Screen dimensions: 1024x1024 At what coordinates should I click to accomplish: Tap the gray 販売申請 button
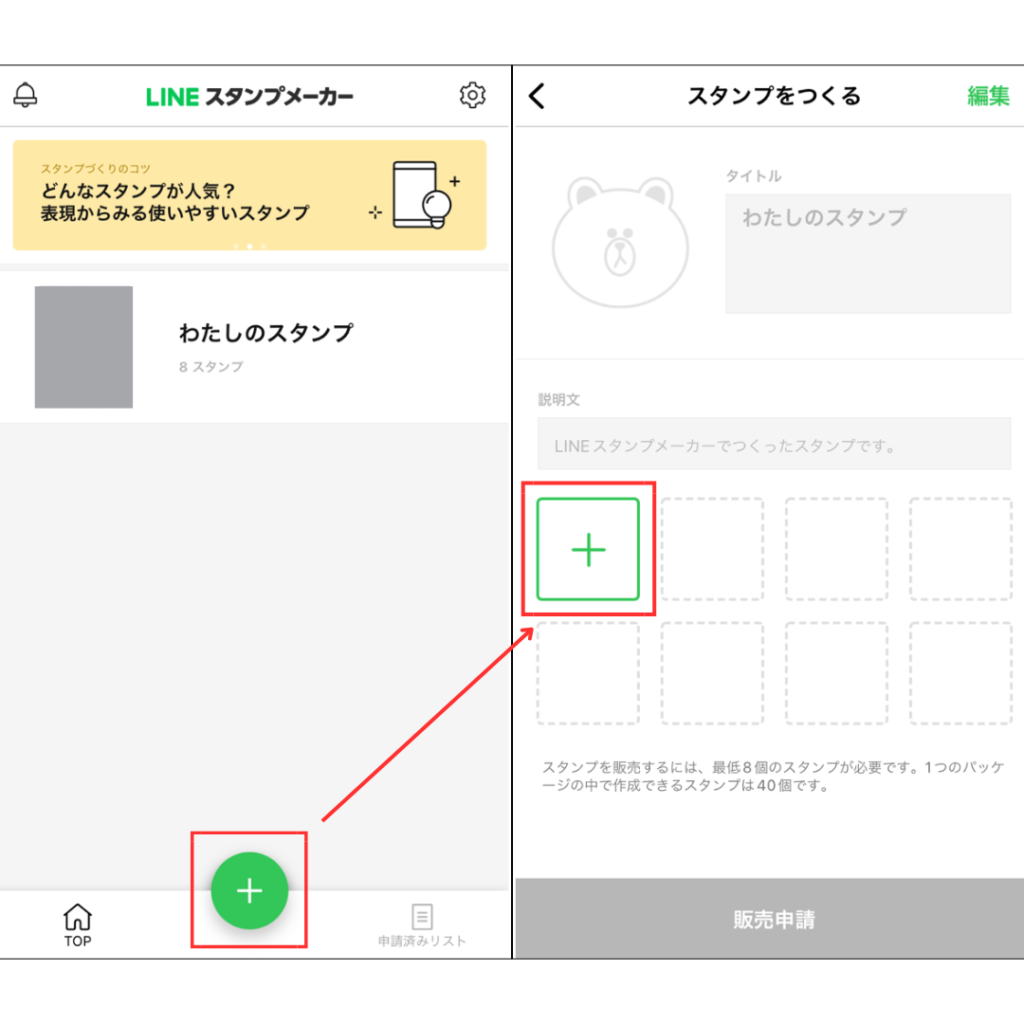pyautogui.click(x=769, y=919)
